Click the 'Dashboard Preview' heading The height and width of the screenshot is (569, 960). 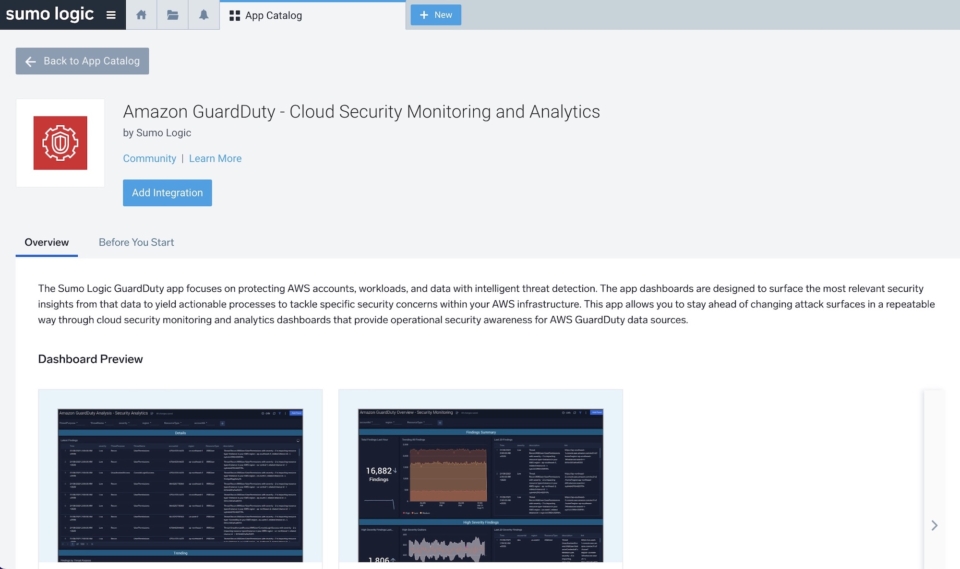click(x=91, y=359)
